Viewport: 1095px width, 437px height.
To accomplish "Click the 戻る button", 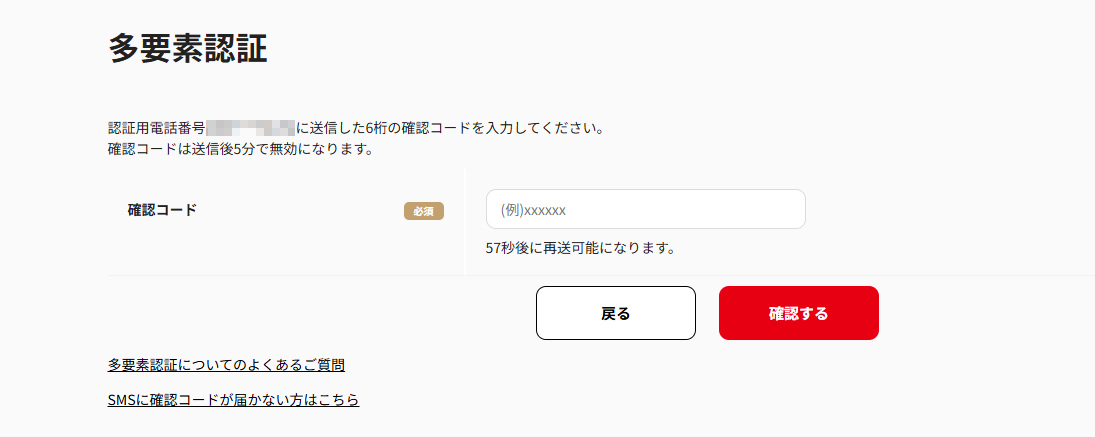I will point(615,313).
